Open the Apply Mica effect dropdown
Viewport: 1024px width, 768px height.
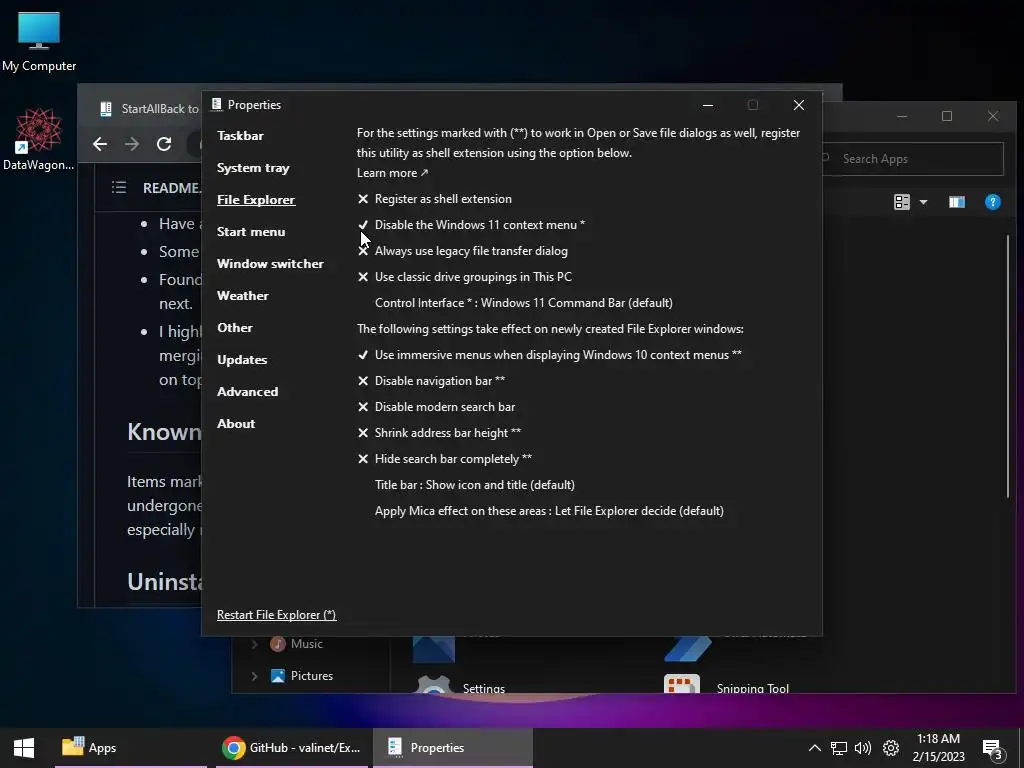(549, 511)
